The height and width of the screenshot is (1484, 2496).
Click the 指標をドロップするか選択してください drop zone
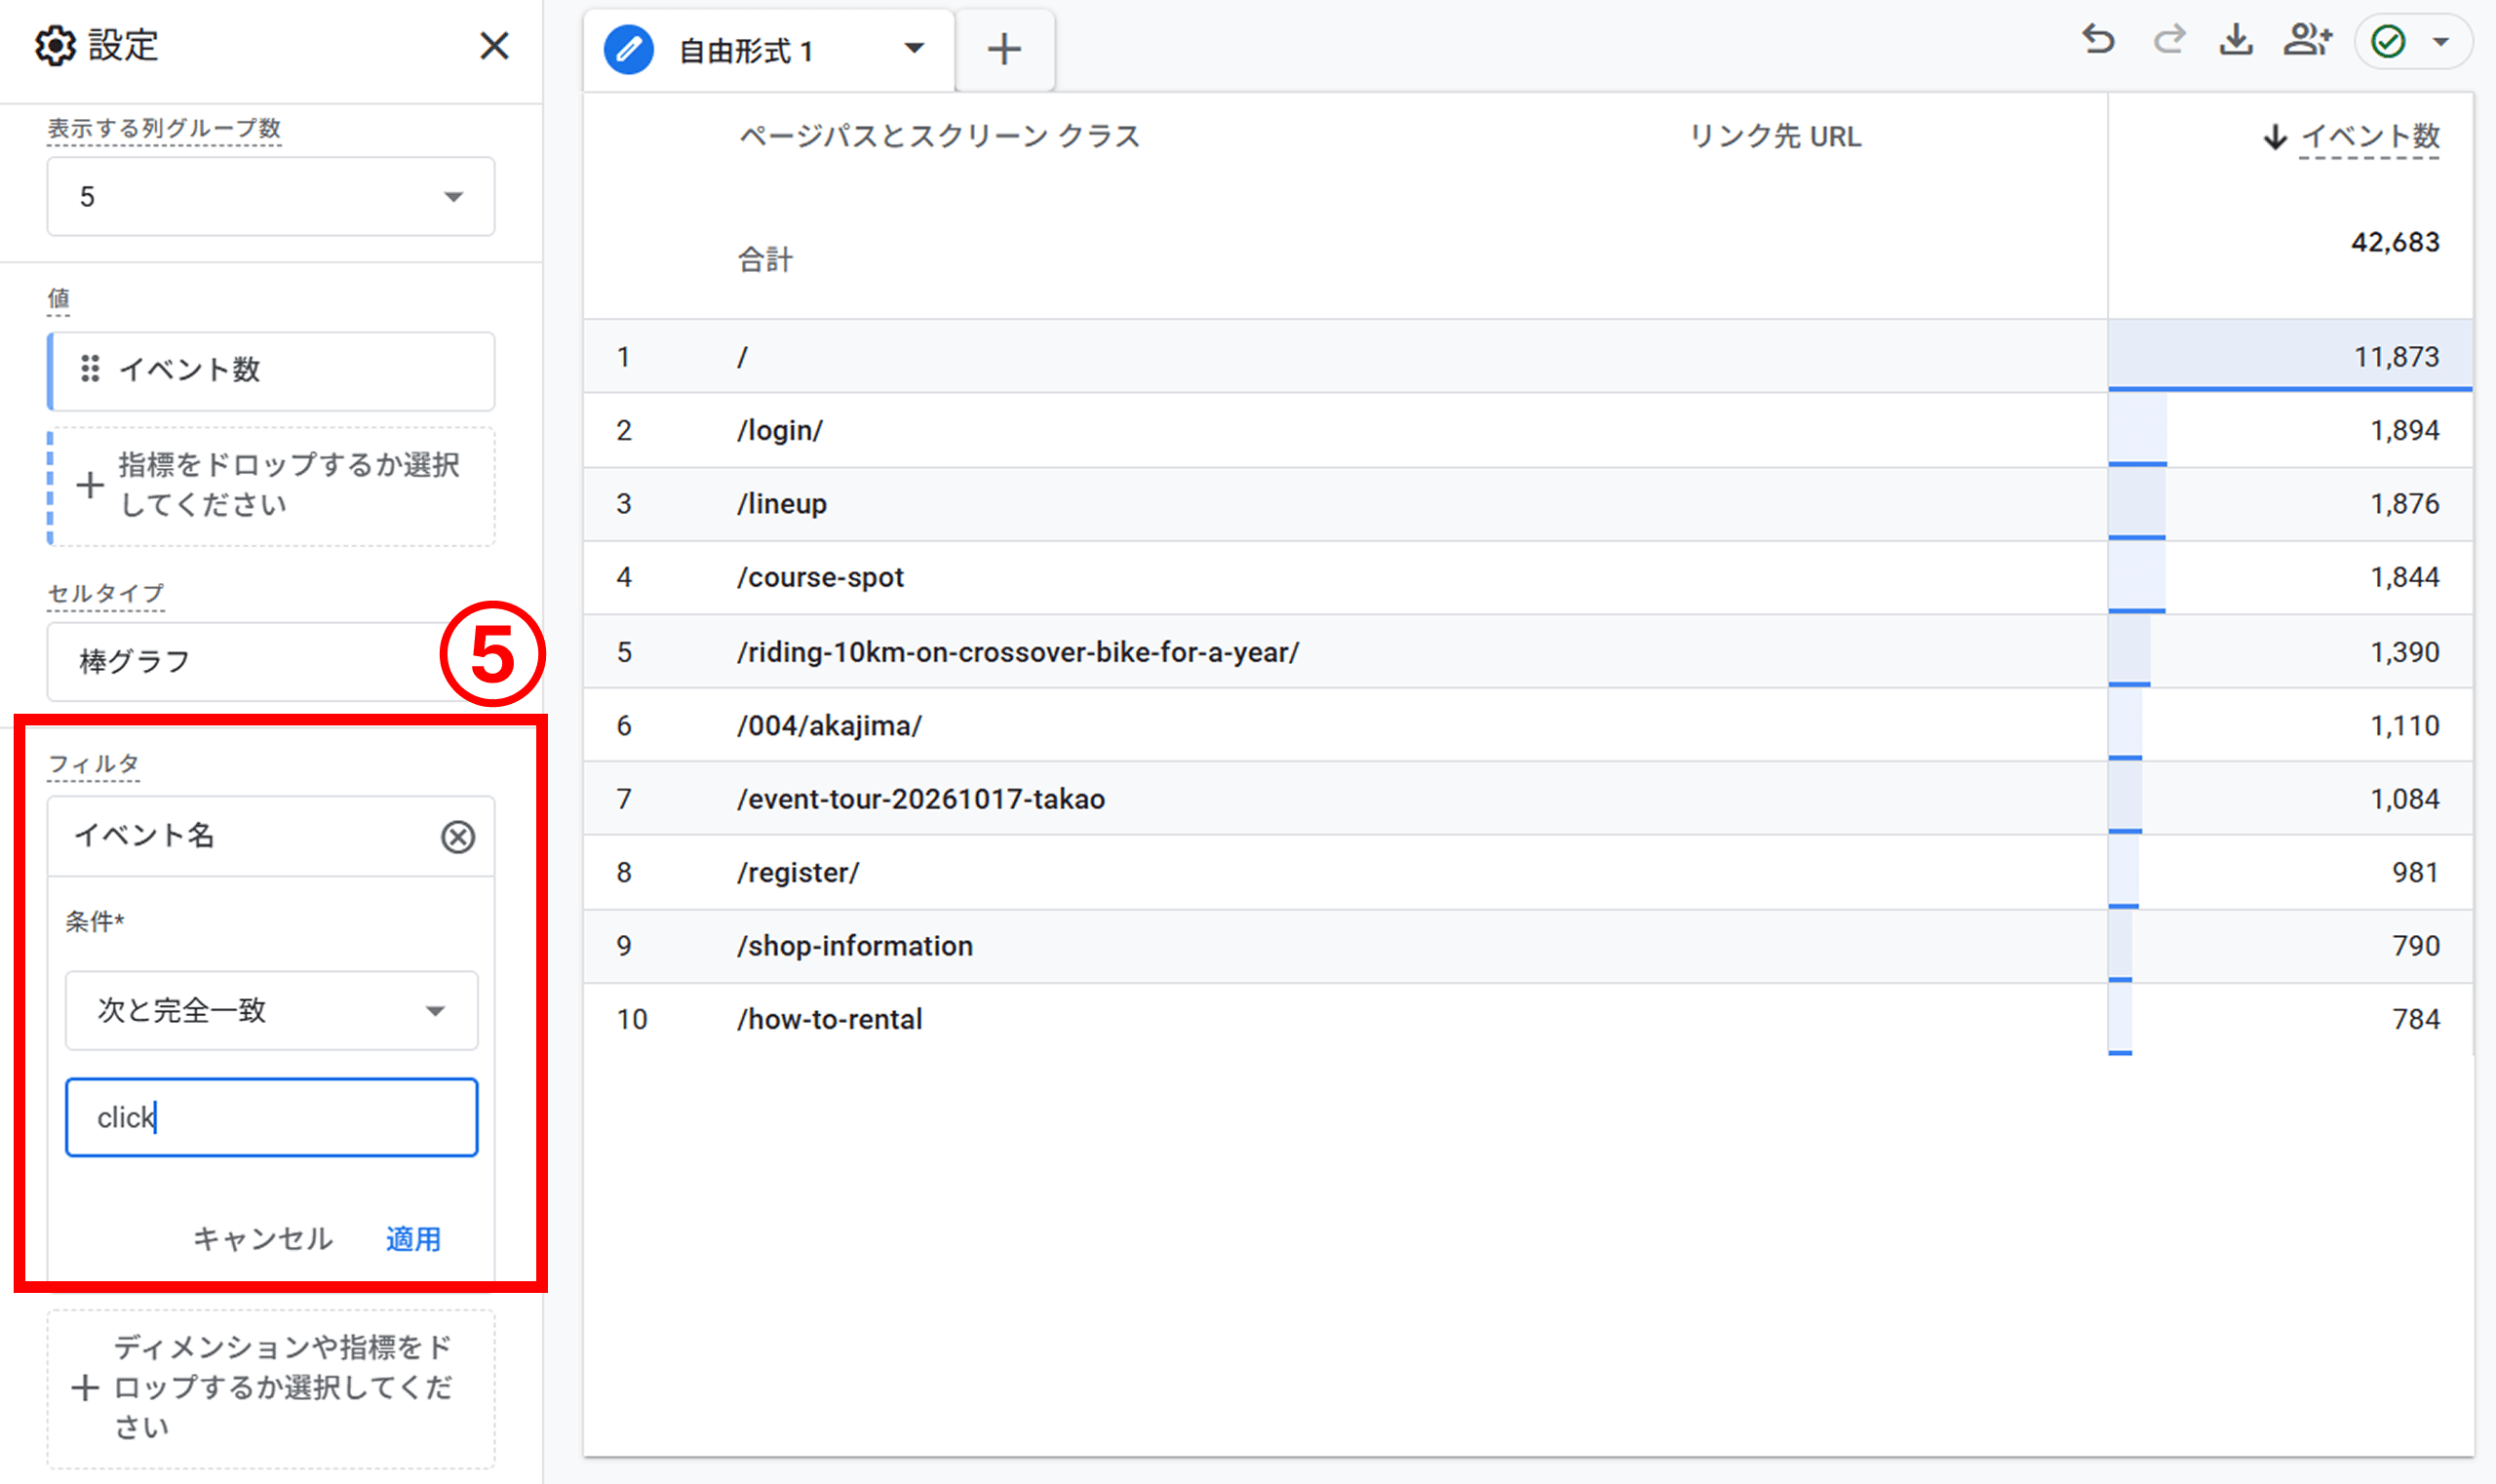click(271, 486)
